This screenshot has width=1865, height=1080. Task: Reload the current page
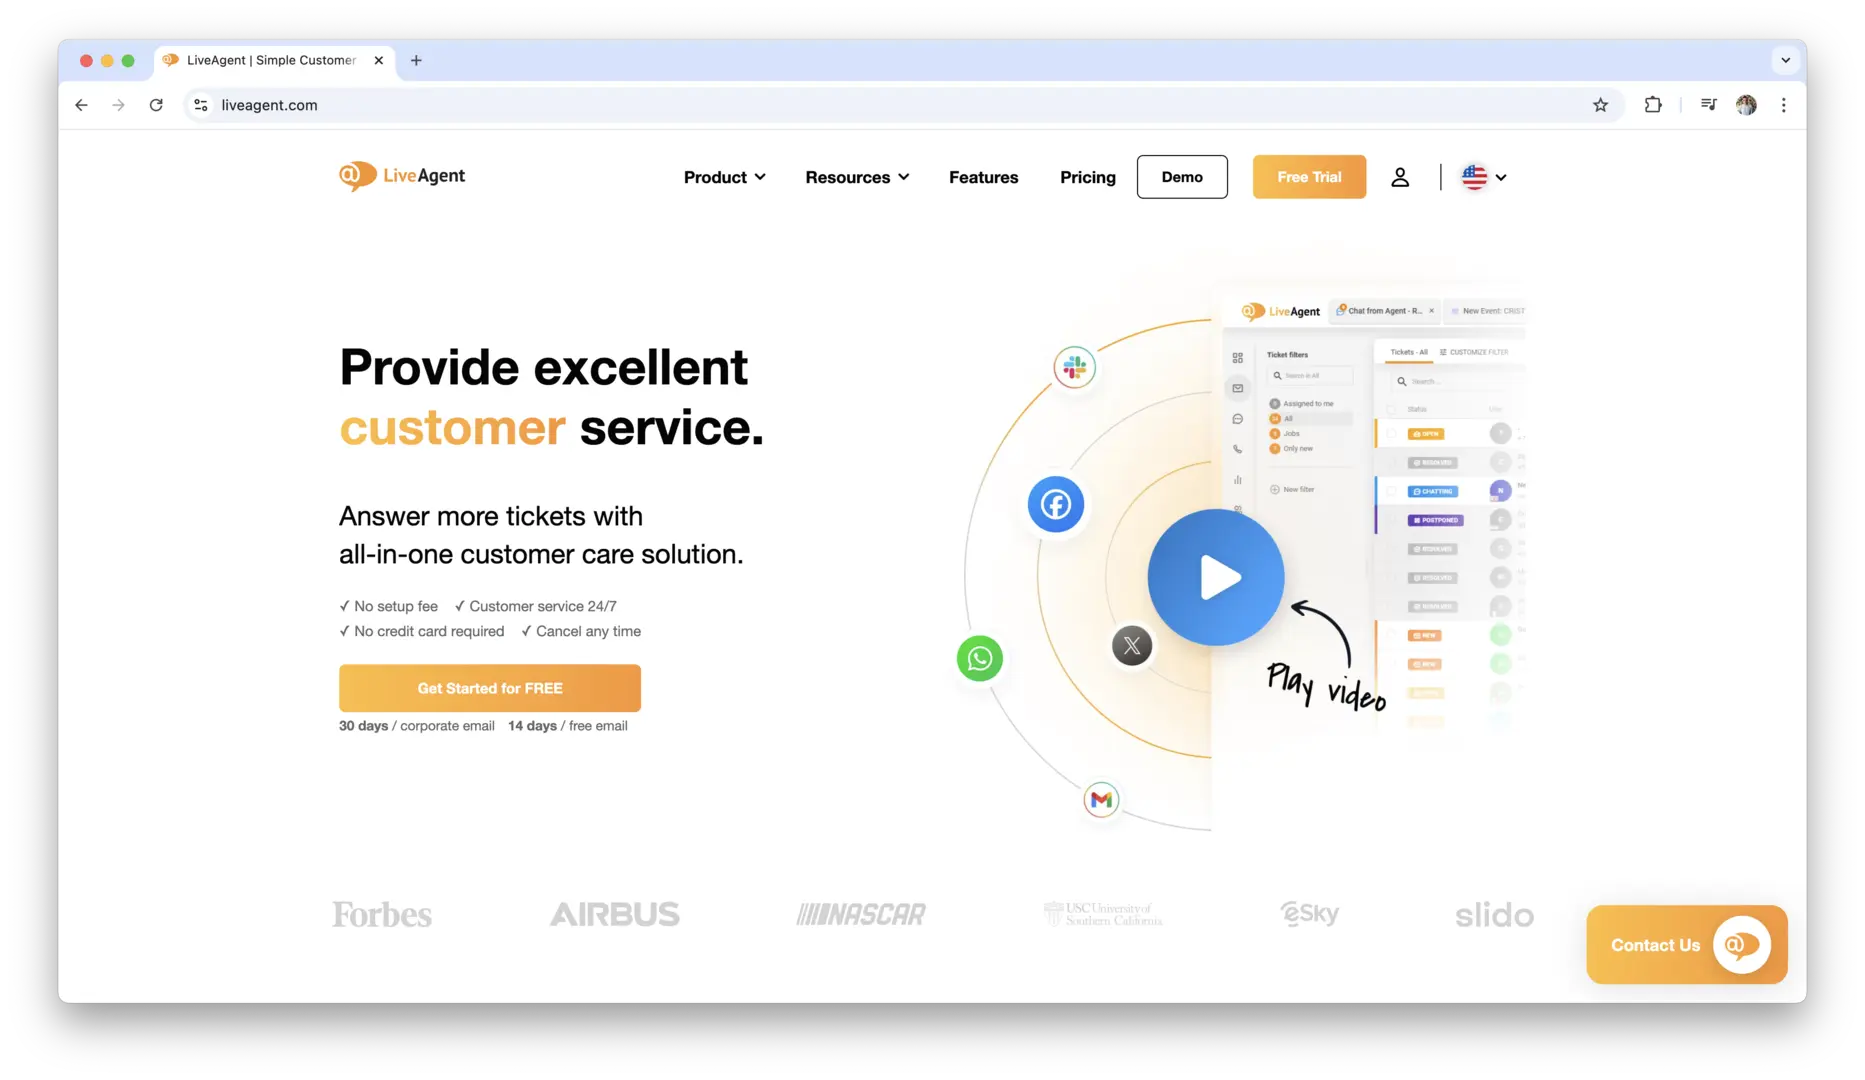point(156,105)
